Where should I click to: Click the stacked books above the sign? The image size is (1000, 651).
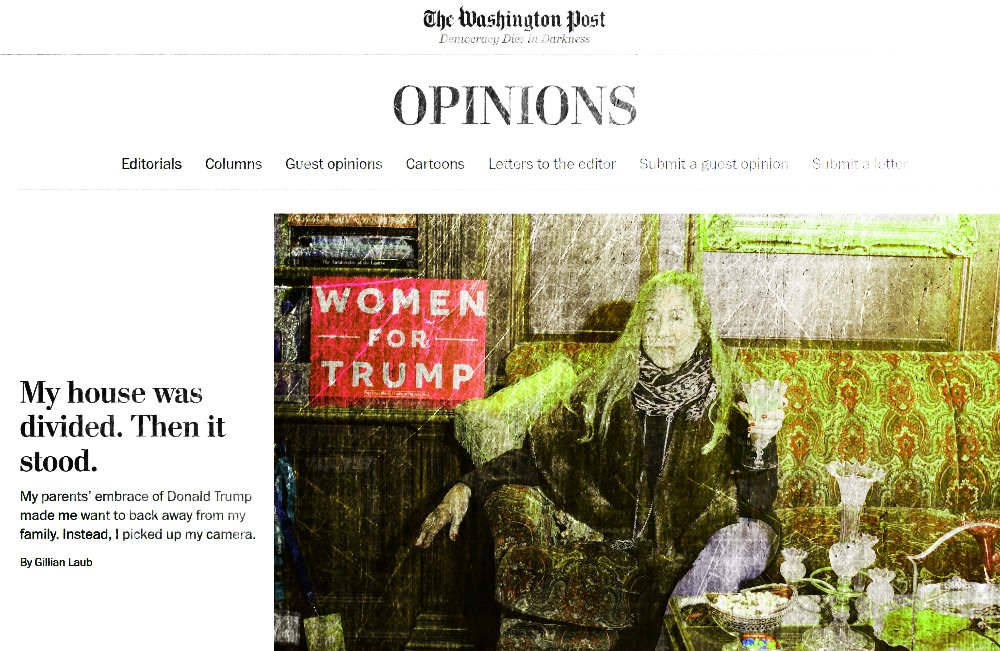pos(352,241)
